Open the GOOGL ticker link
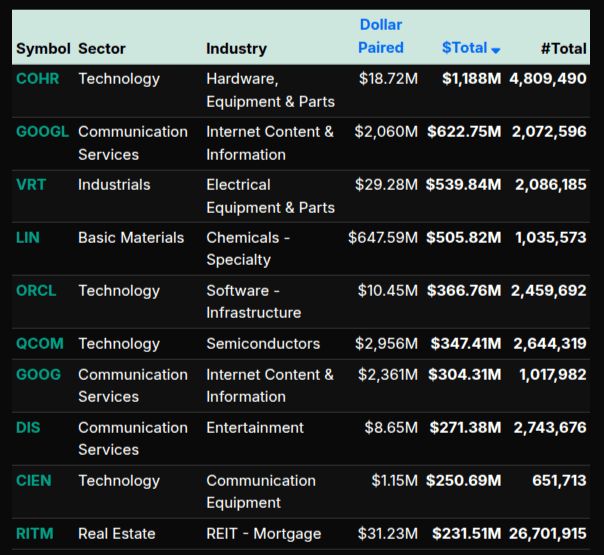Screen dimensions: 604x555 pos(43,132)
